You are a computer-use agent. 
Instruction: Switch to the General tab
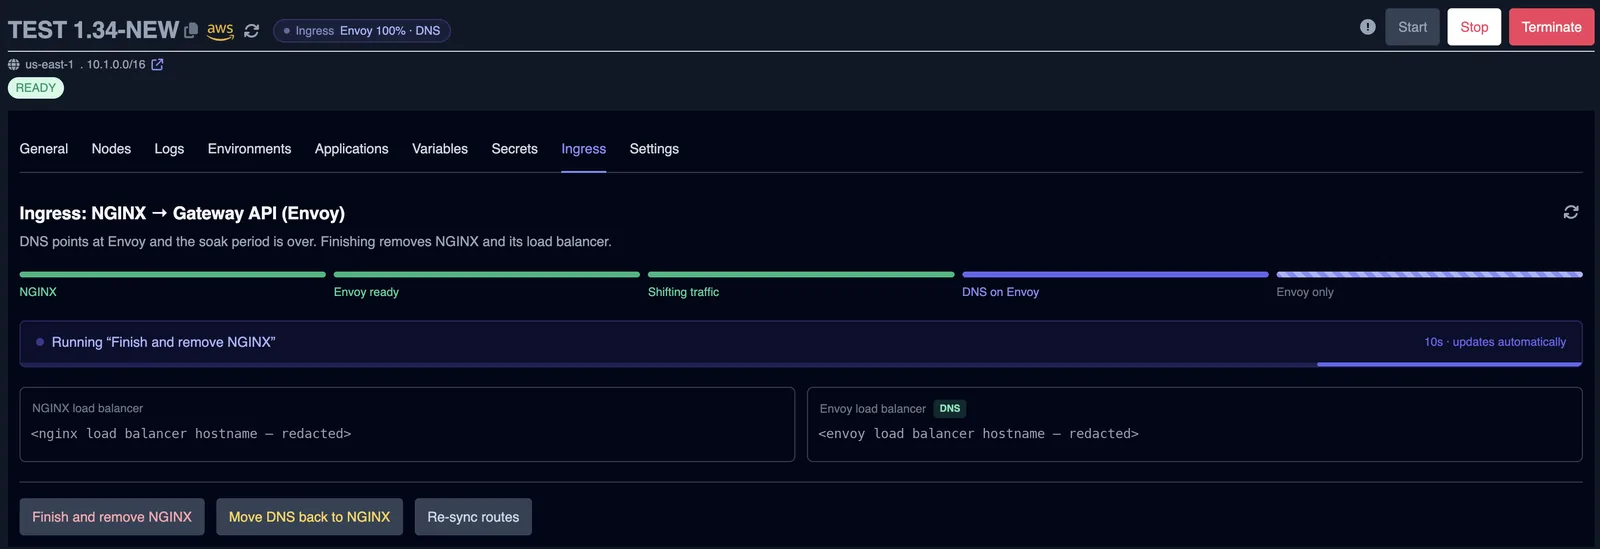44,149
